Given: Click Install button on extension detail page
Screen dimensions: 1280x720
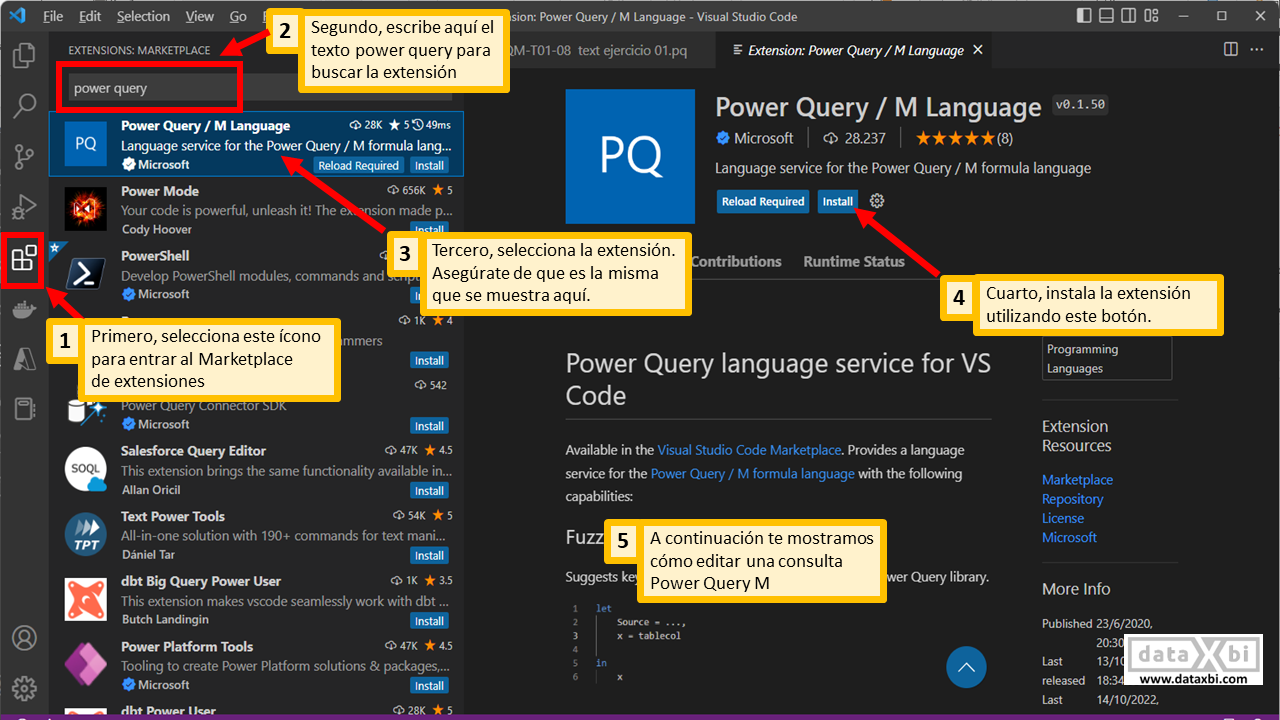Looking at the screenshot, I should click(x=837, y=201).
